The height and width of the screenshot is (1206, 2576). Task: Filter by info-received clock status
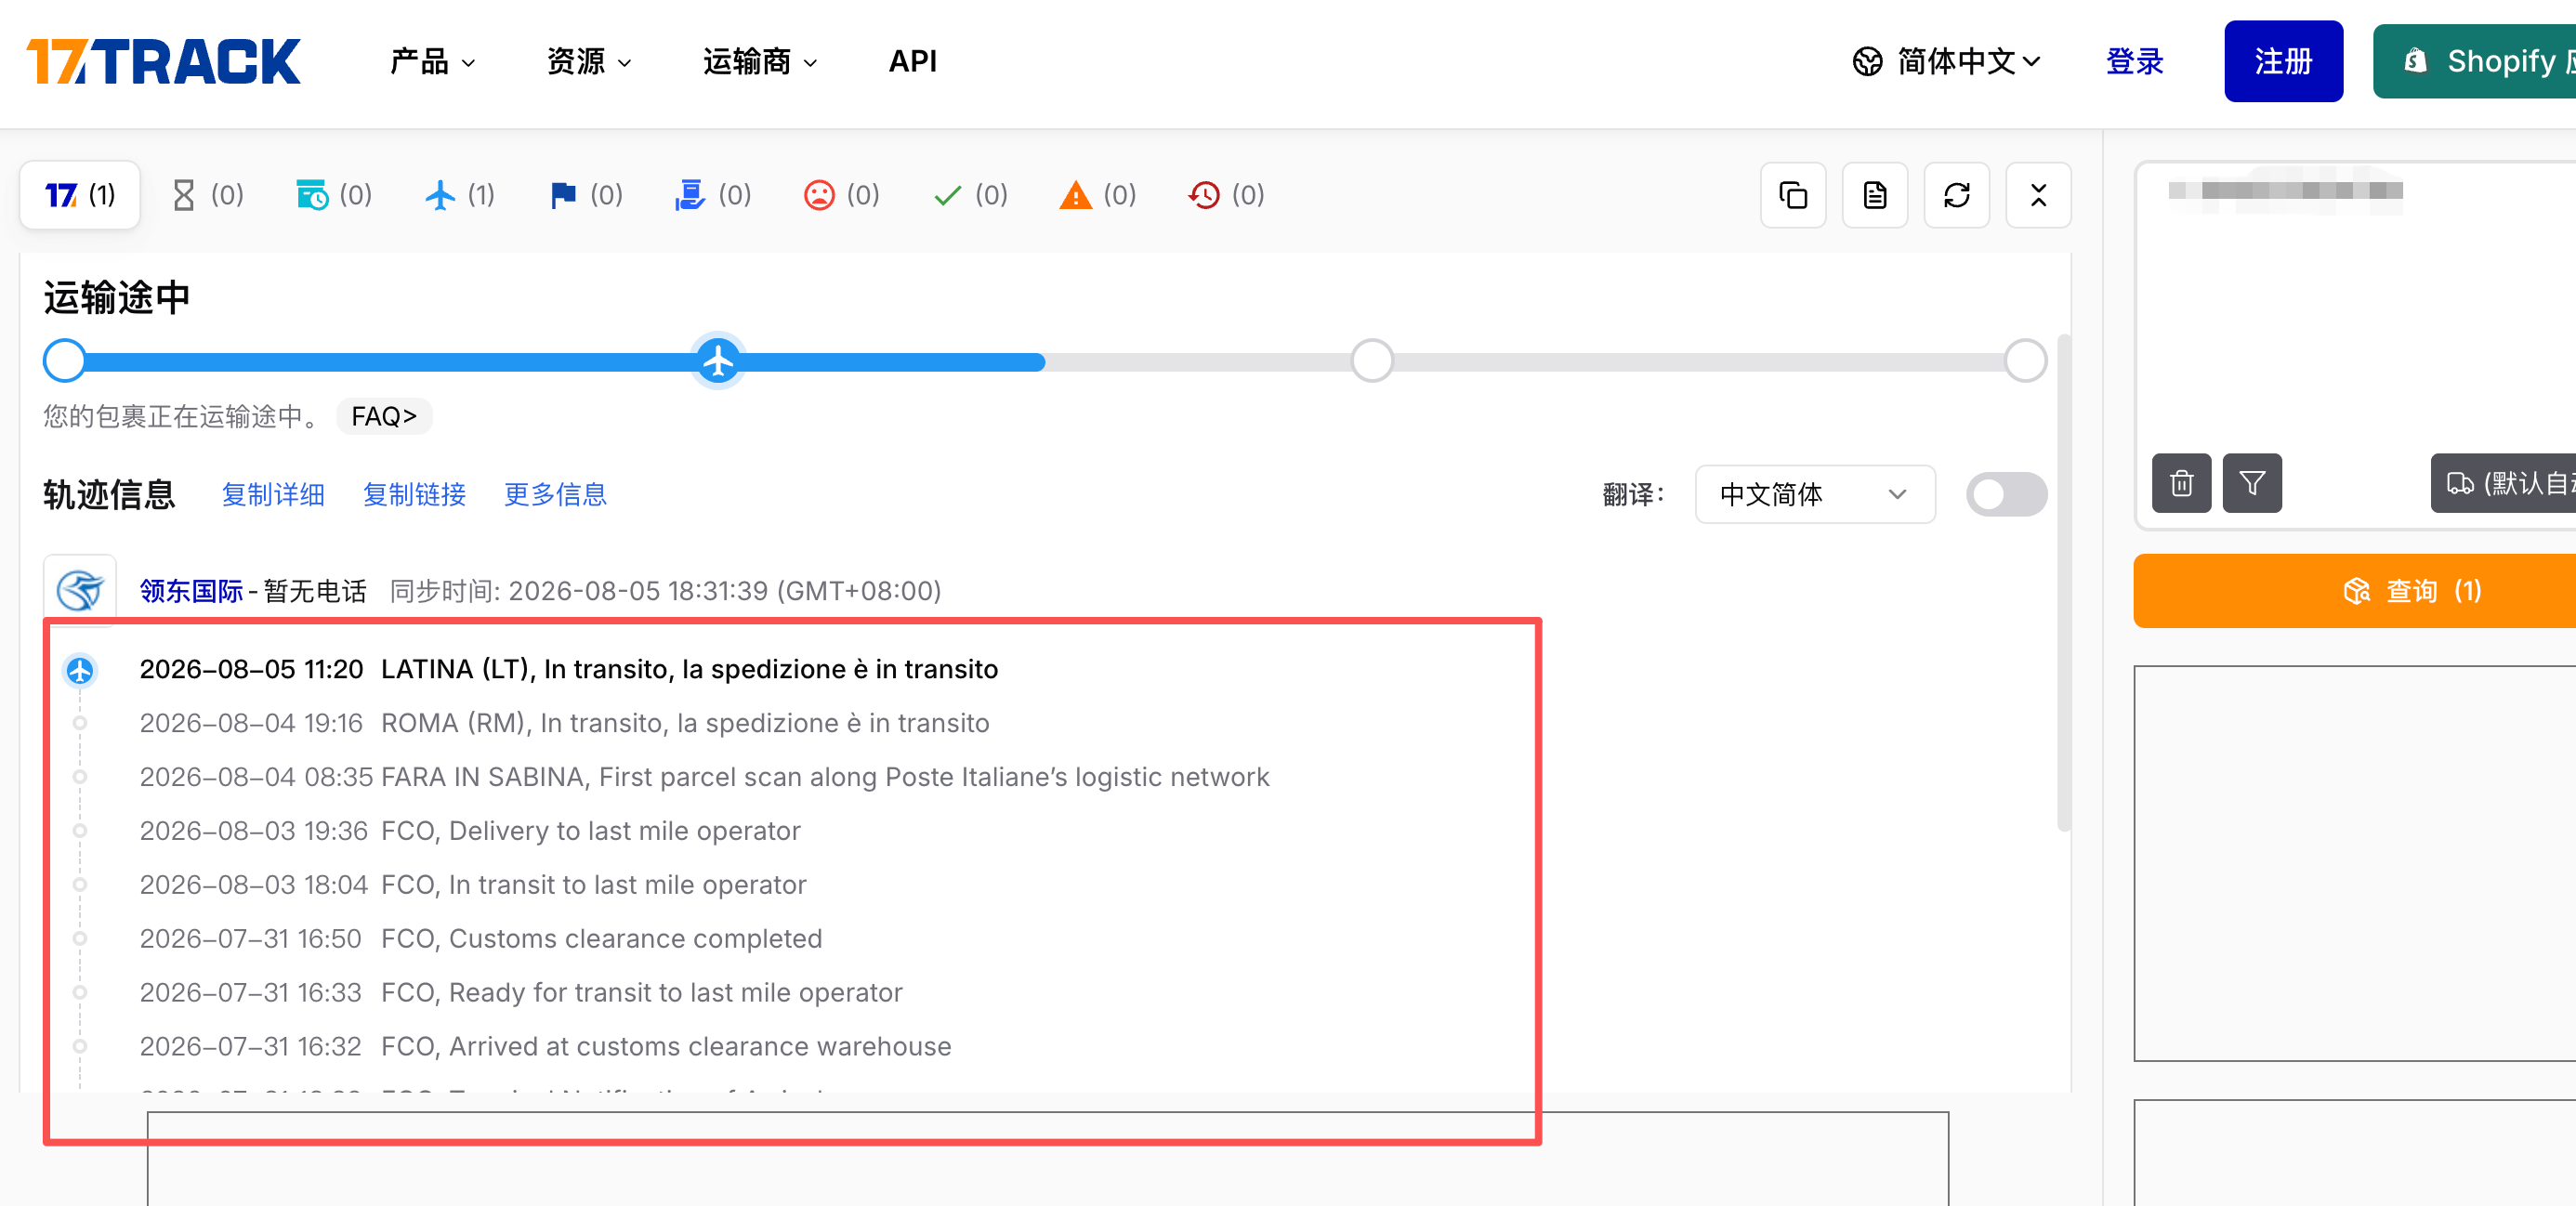334,195
